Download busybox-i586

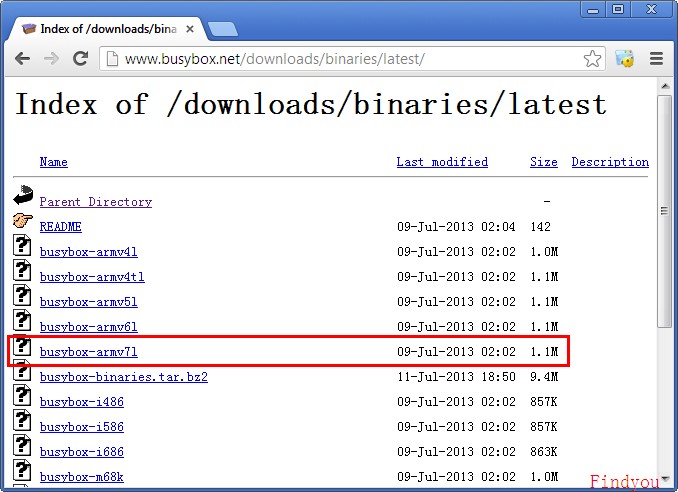(x=82, y=427)
